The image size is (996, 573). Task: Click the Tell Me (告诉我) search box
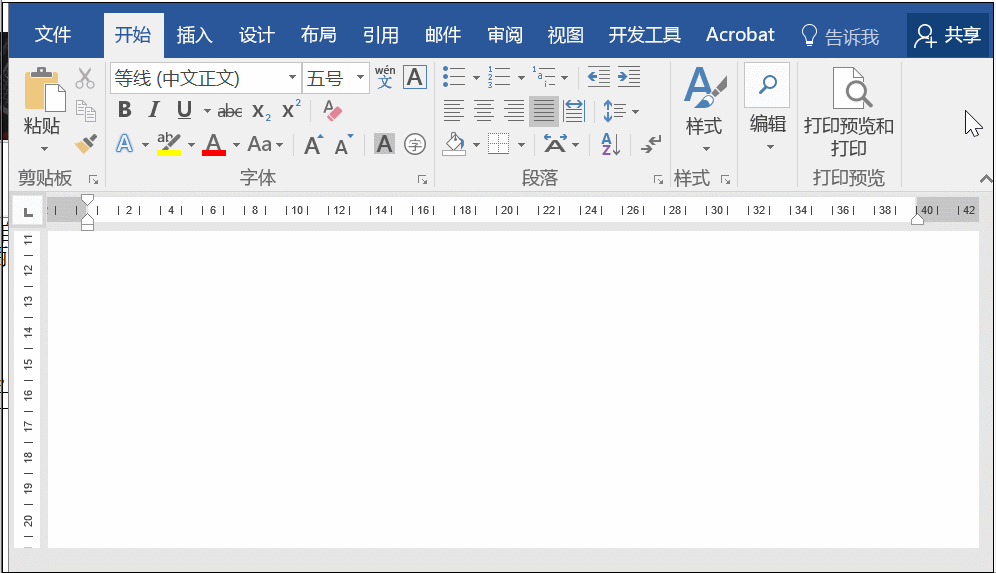point(840,36)
